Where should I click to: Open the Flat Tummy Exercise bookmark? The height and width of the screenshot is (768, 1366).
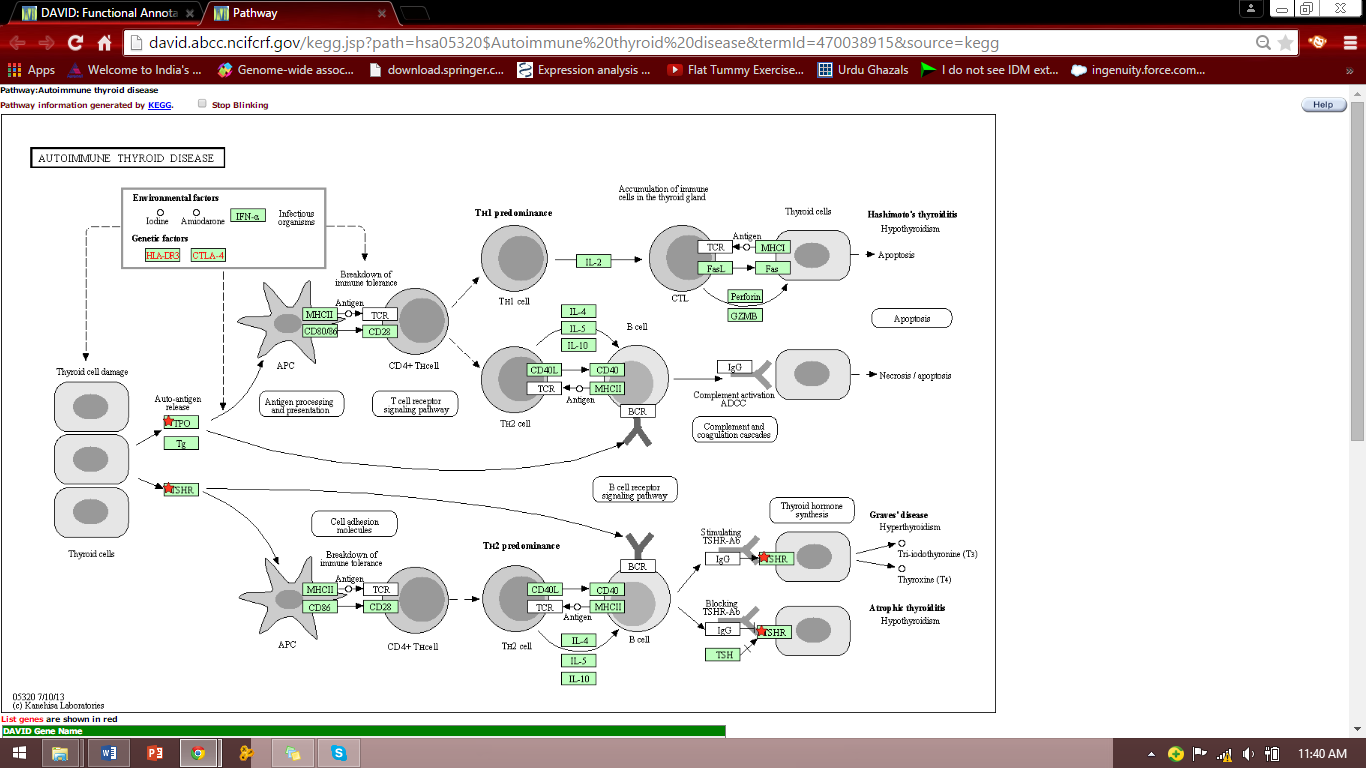point(735,70)
